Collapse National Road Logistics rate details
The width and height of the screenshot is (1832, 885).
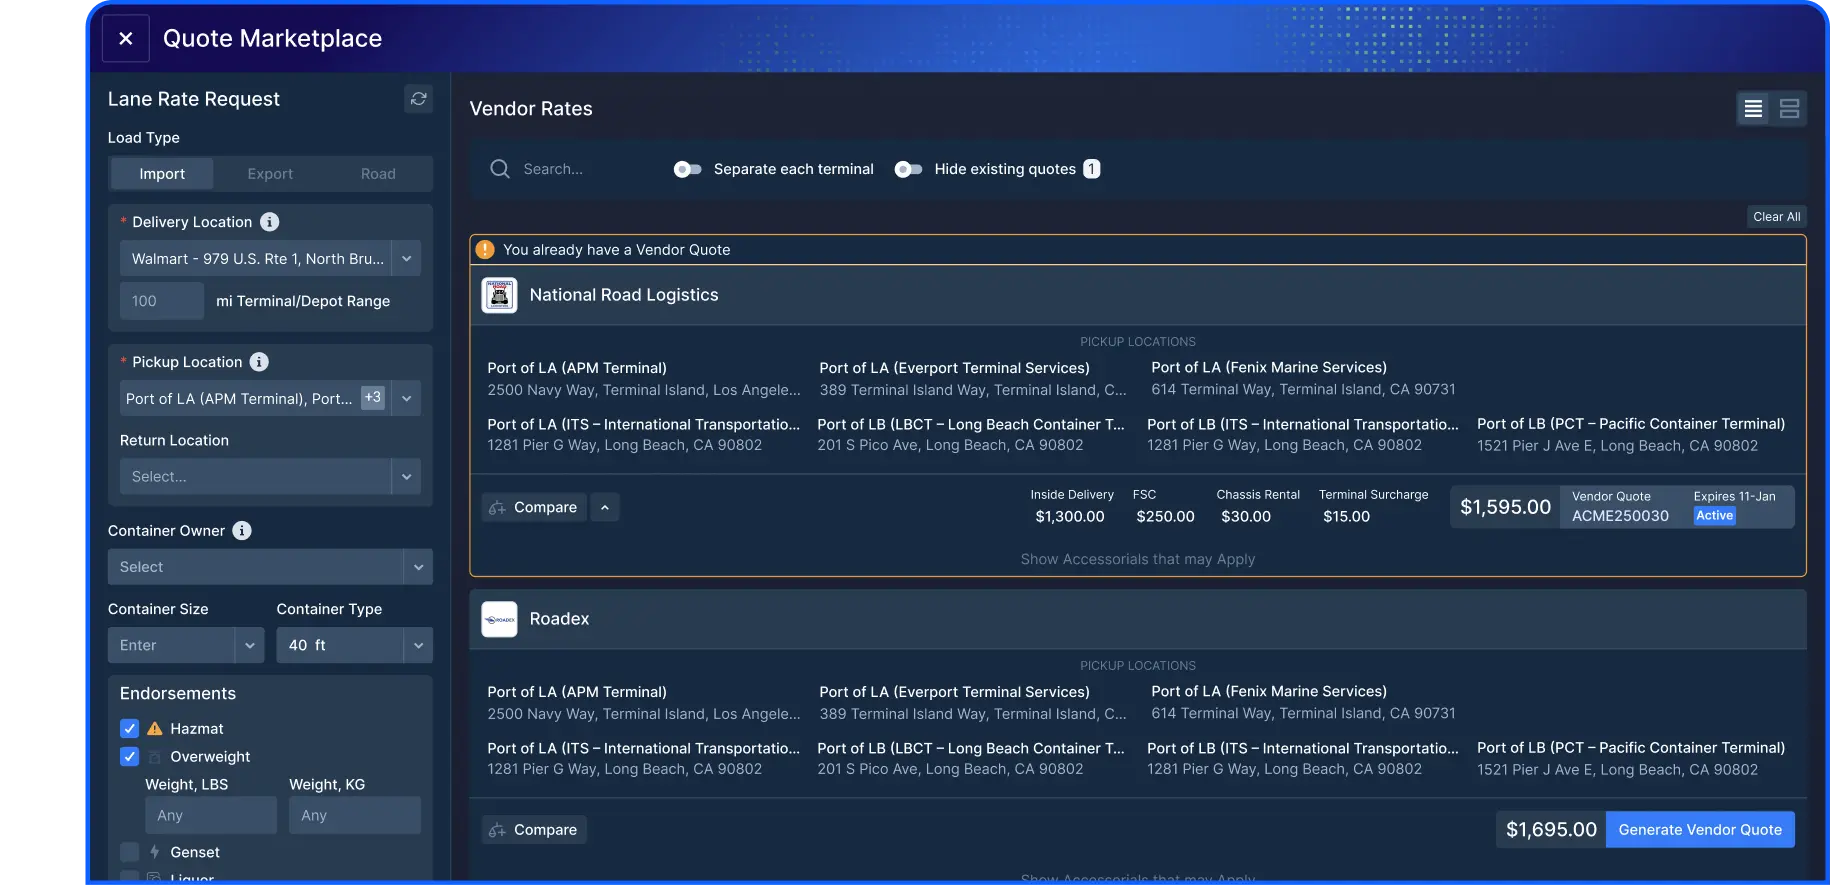pos(604,508)
